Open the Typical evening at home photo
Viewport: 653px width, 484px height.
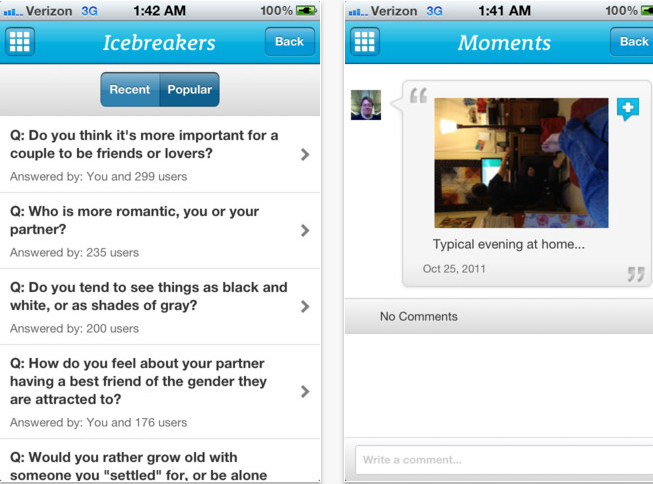pos(521,163)
